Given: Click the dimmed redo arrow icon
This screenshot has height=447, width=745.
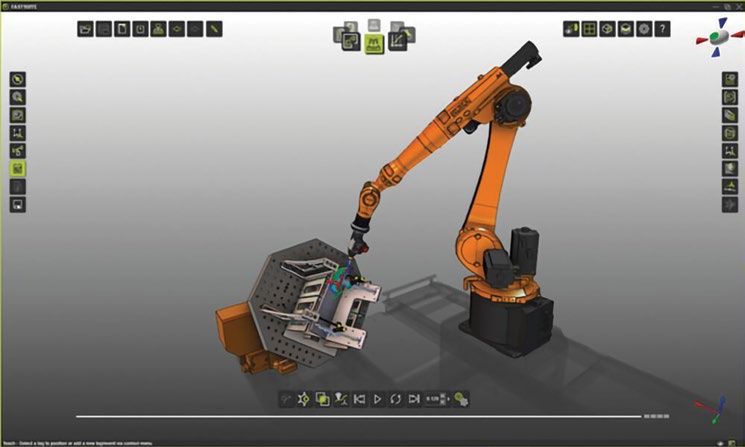Looking at the screenshot, I should tap(195, 29).
